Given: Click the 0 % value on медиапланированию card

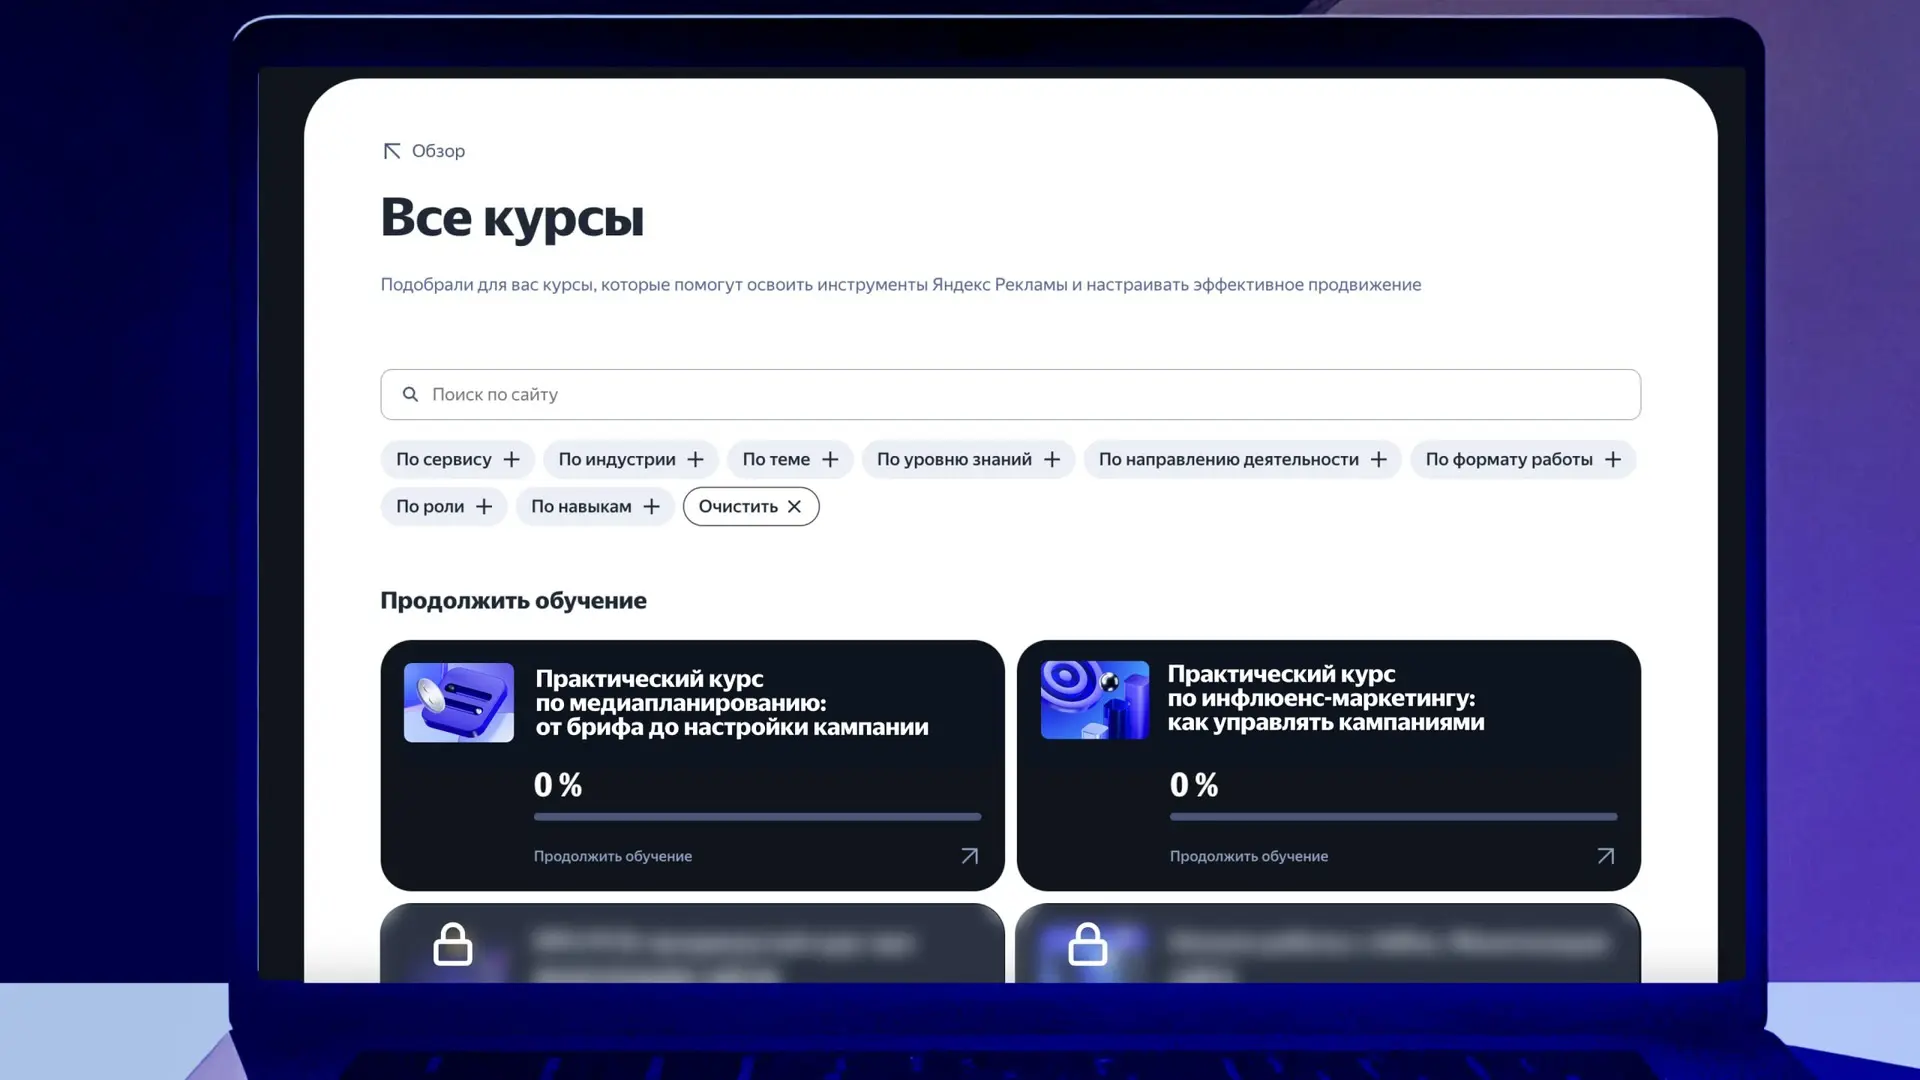Looking at the screenshot, I should (x=558, y=785).
